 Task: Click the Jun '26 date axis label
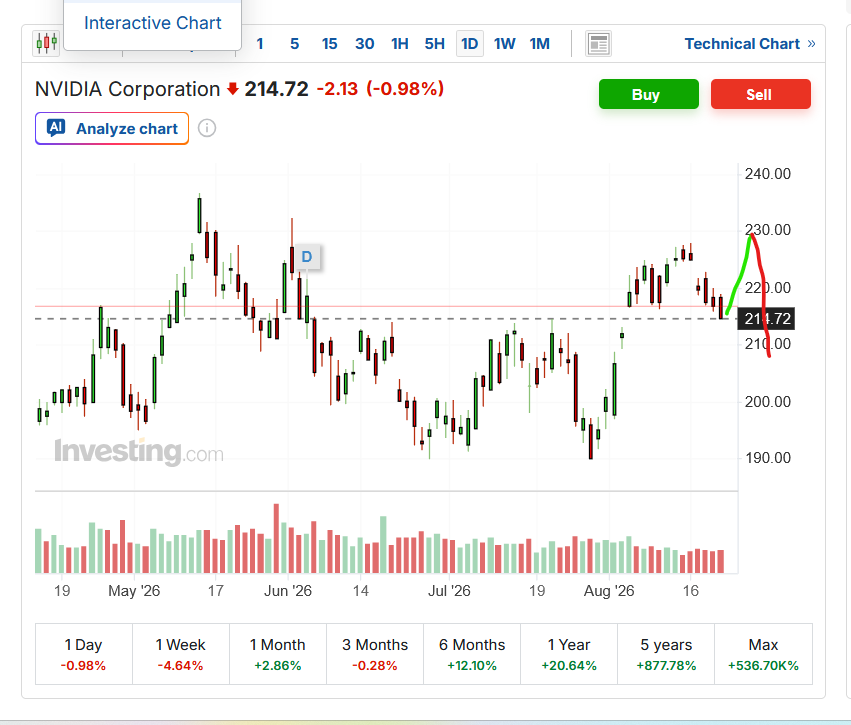coord(288,590)
